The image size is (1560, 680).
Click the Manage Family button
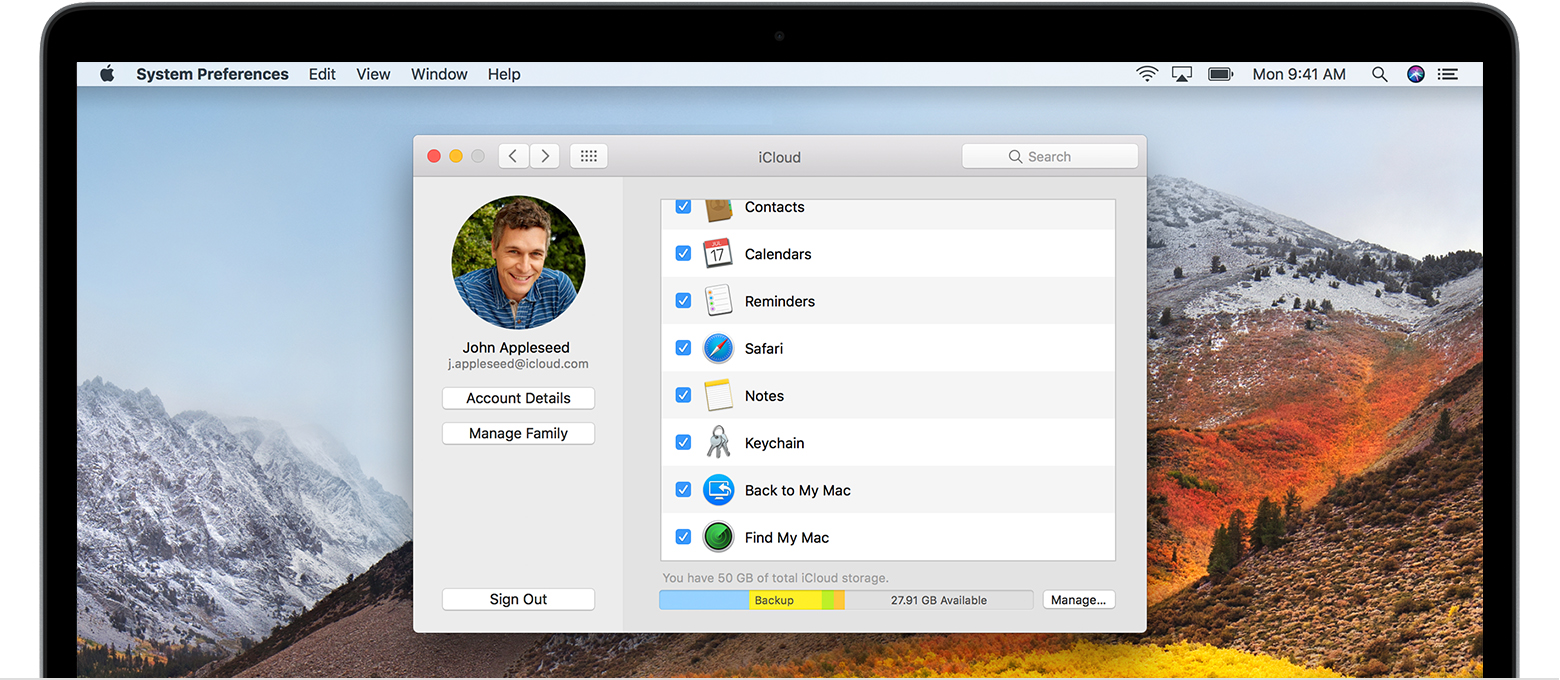pyautogui.click(x=518, y=433)
